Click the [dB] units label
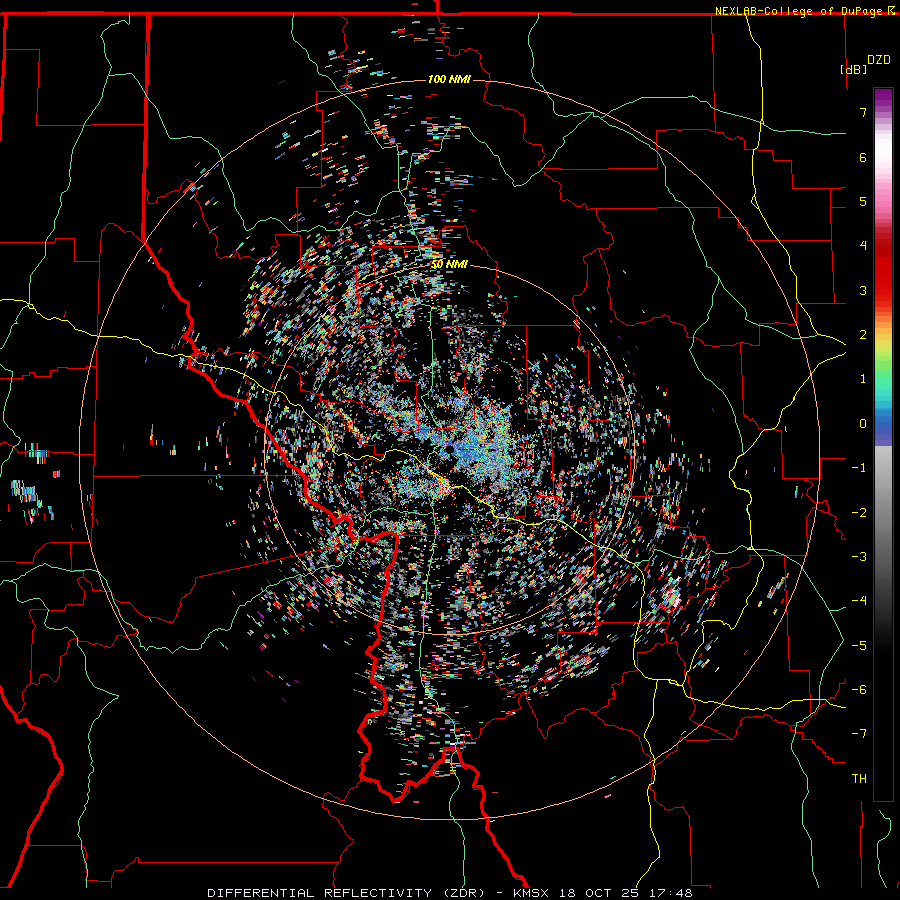Viewport: 900px width, 900px height. click(x=854, y=69)
